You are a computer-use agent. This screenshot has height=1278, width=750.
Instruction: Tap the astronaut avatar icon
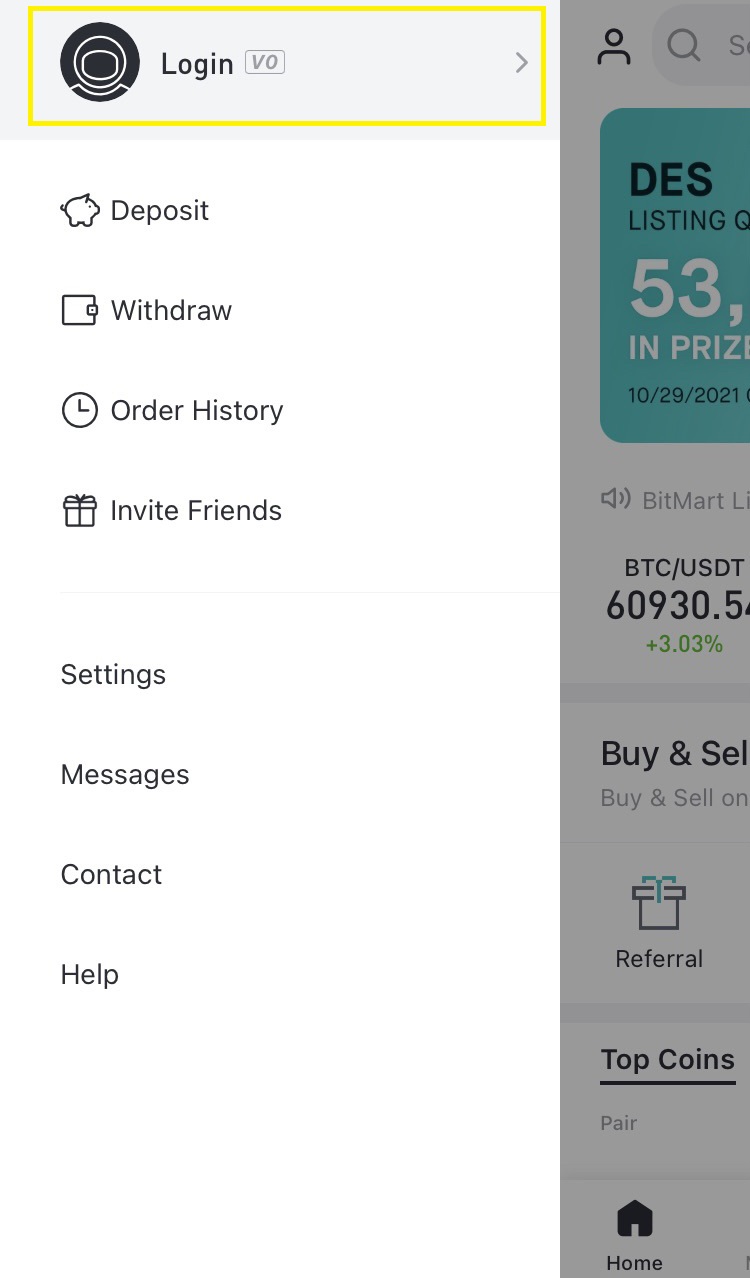100,62
